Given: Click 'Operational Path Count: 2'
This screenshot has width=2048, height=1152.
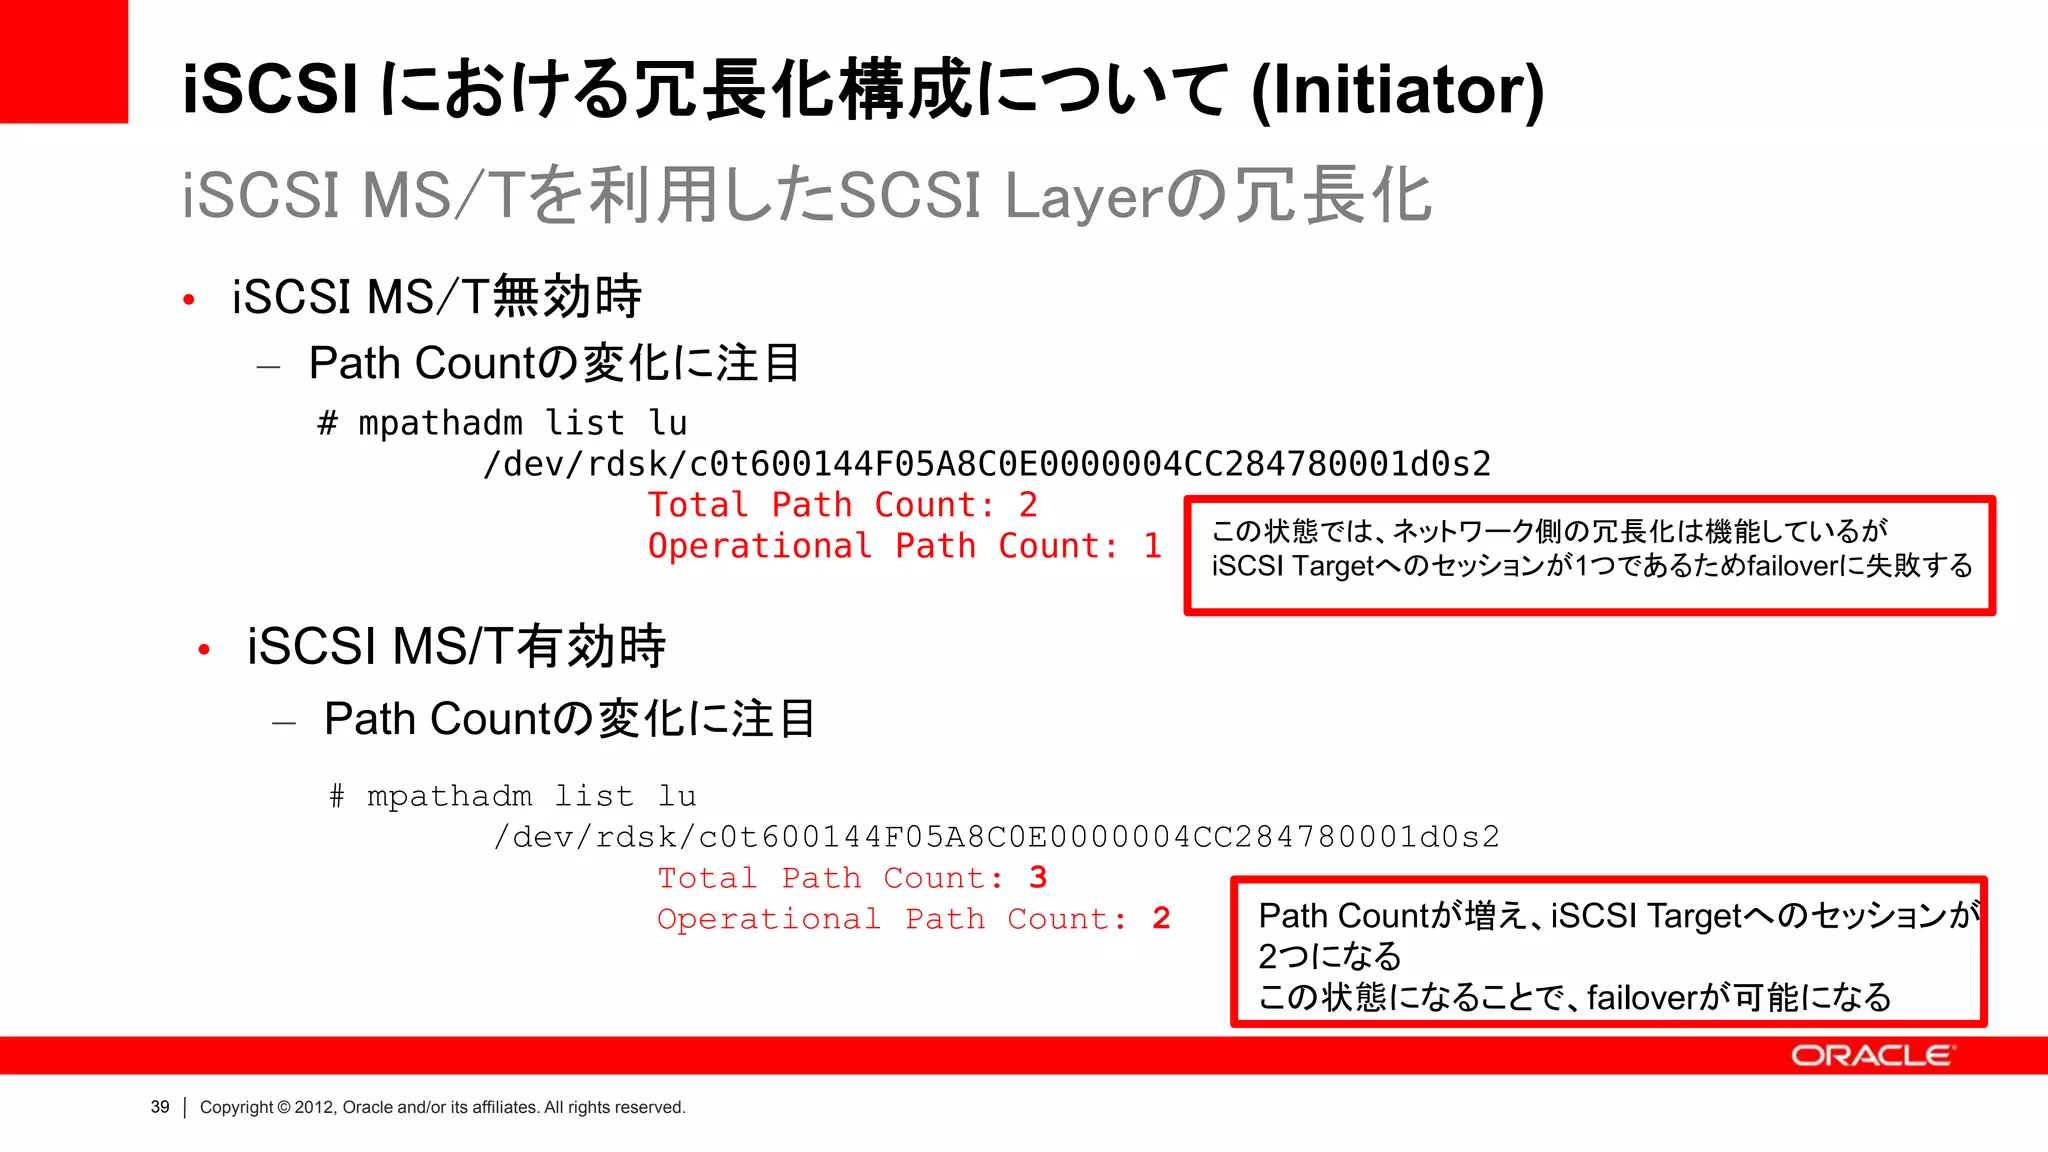Looking at the screenshot, I should [x=914, y=919].
